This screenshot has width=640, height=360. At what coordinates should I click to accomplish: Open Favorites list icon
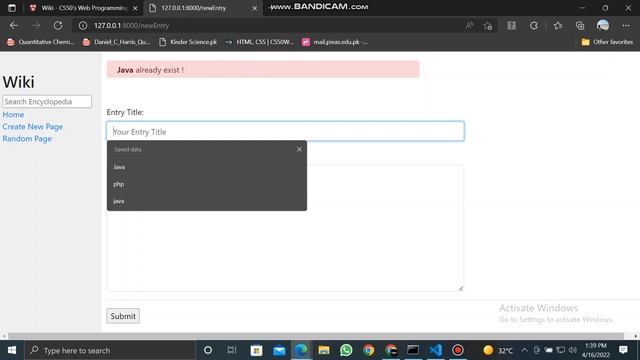[558, 25]
